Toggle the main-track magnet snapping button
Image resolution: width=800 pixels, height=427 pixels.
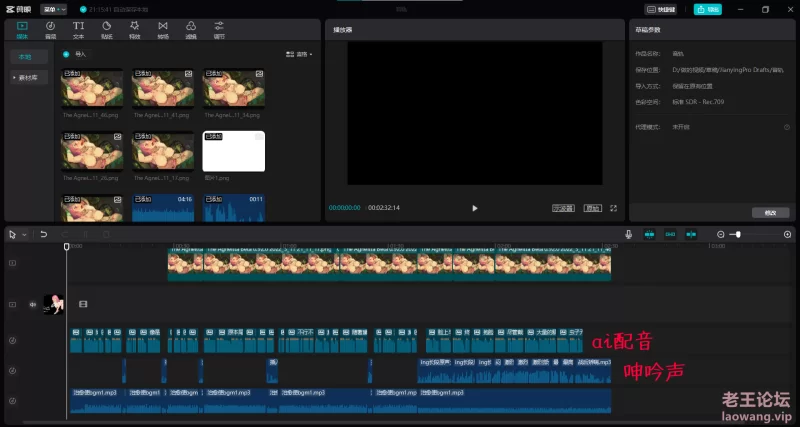[x=650, y=234]
